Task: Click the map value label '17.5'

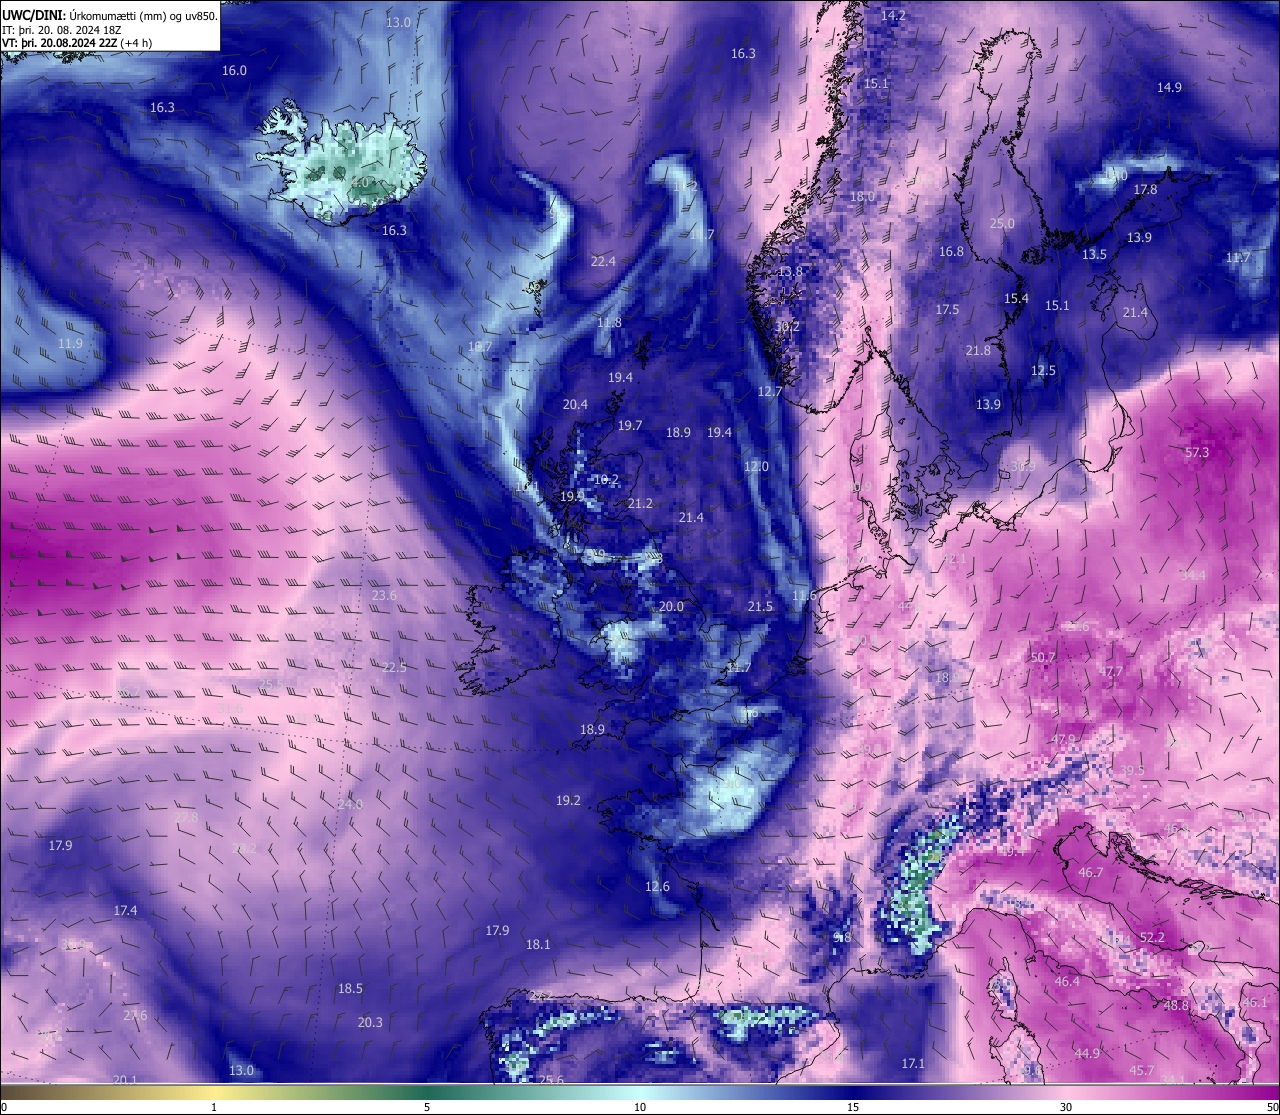Action: click(x=947, y=310)
